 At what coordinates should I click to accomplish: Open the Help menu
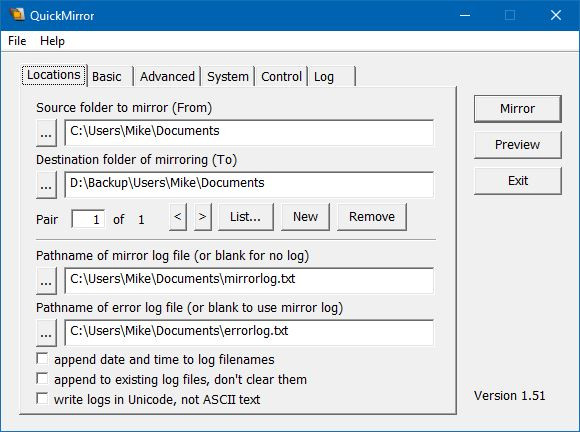pyautogui.click(x=52, y=41)
